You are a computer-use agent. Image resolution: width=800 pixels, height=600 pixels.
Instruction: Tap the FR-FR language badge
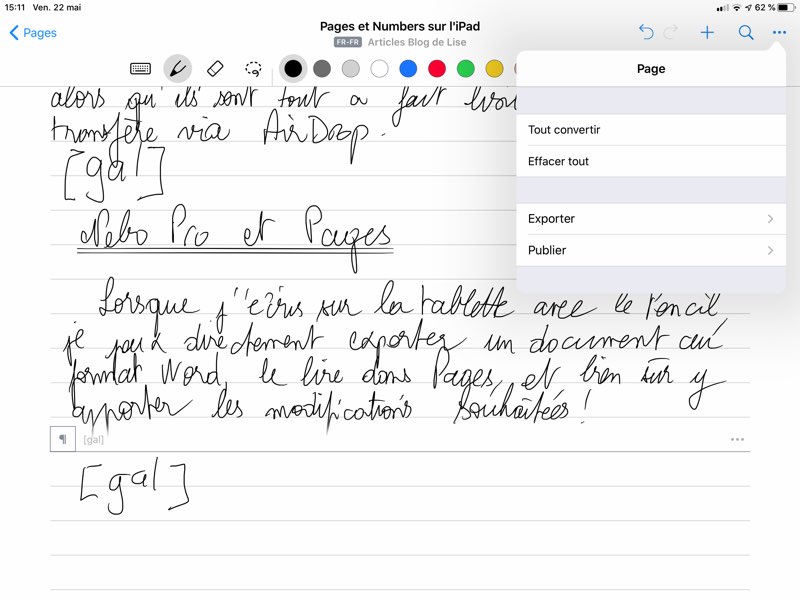coord(348,43)
